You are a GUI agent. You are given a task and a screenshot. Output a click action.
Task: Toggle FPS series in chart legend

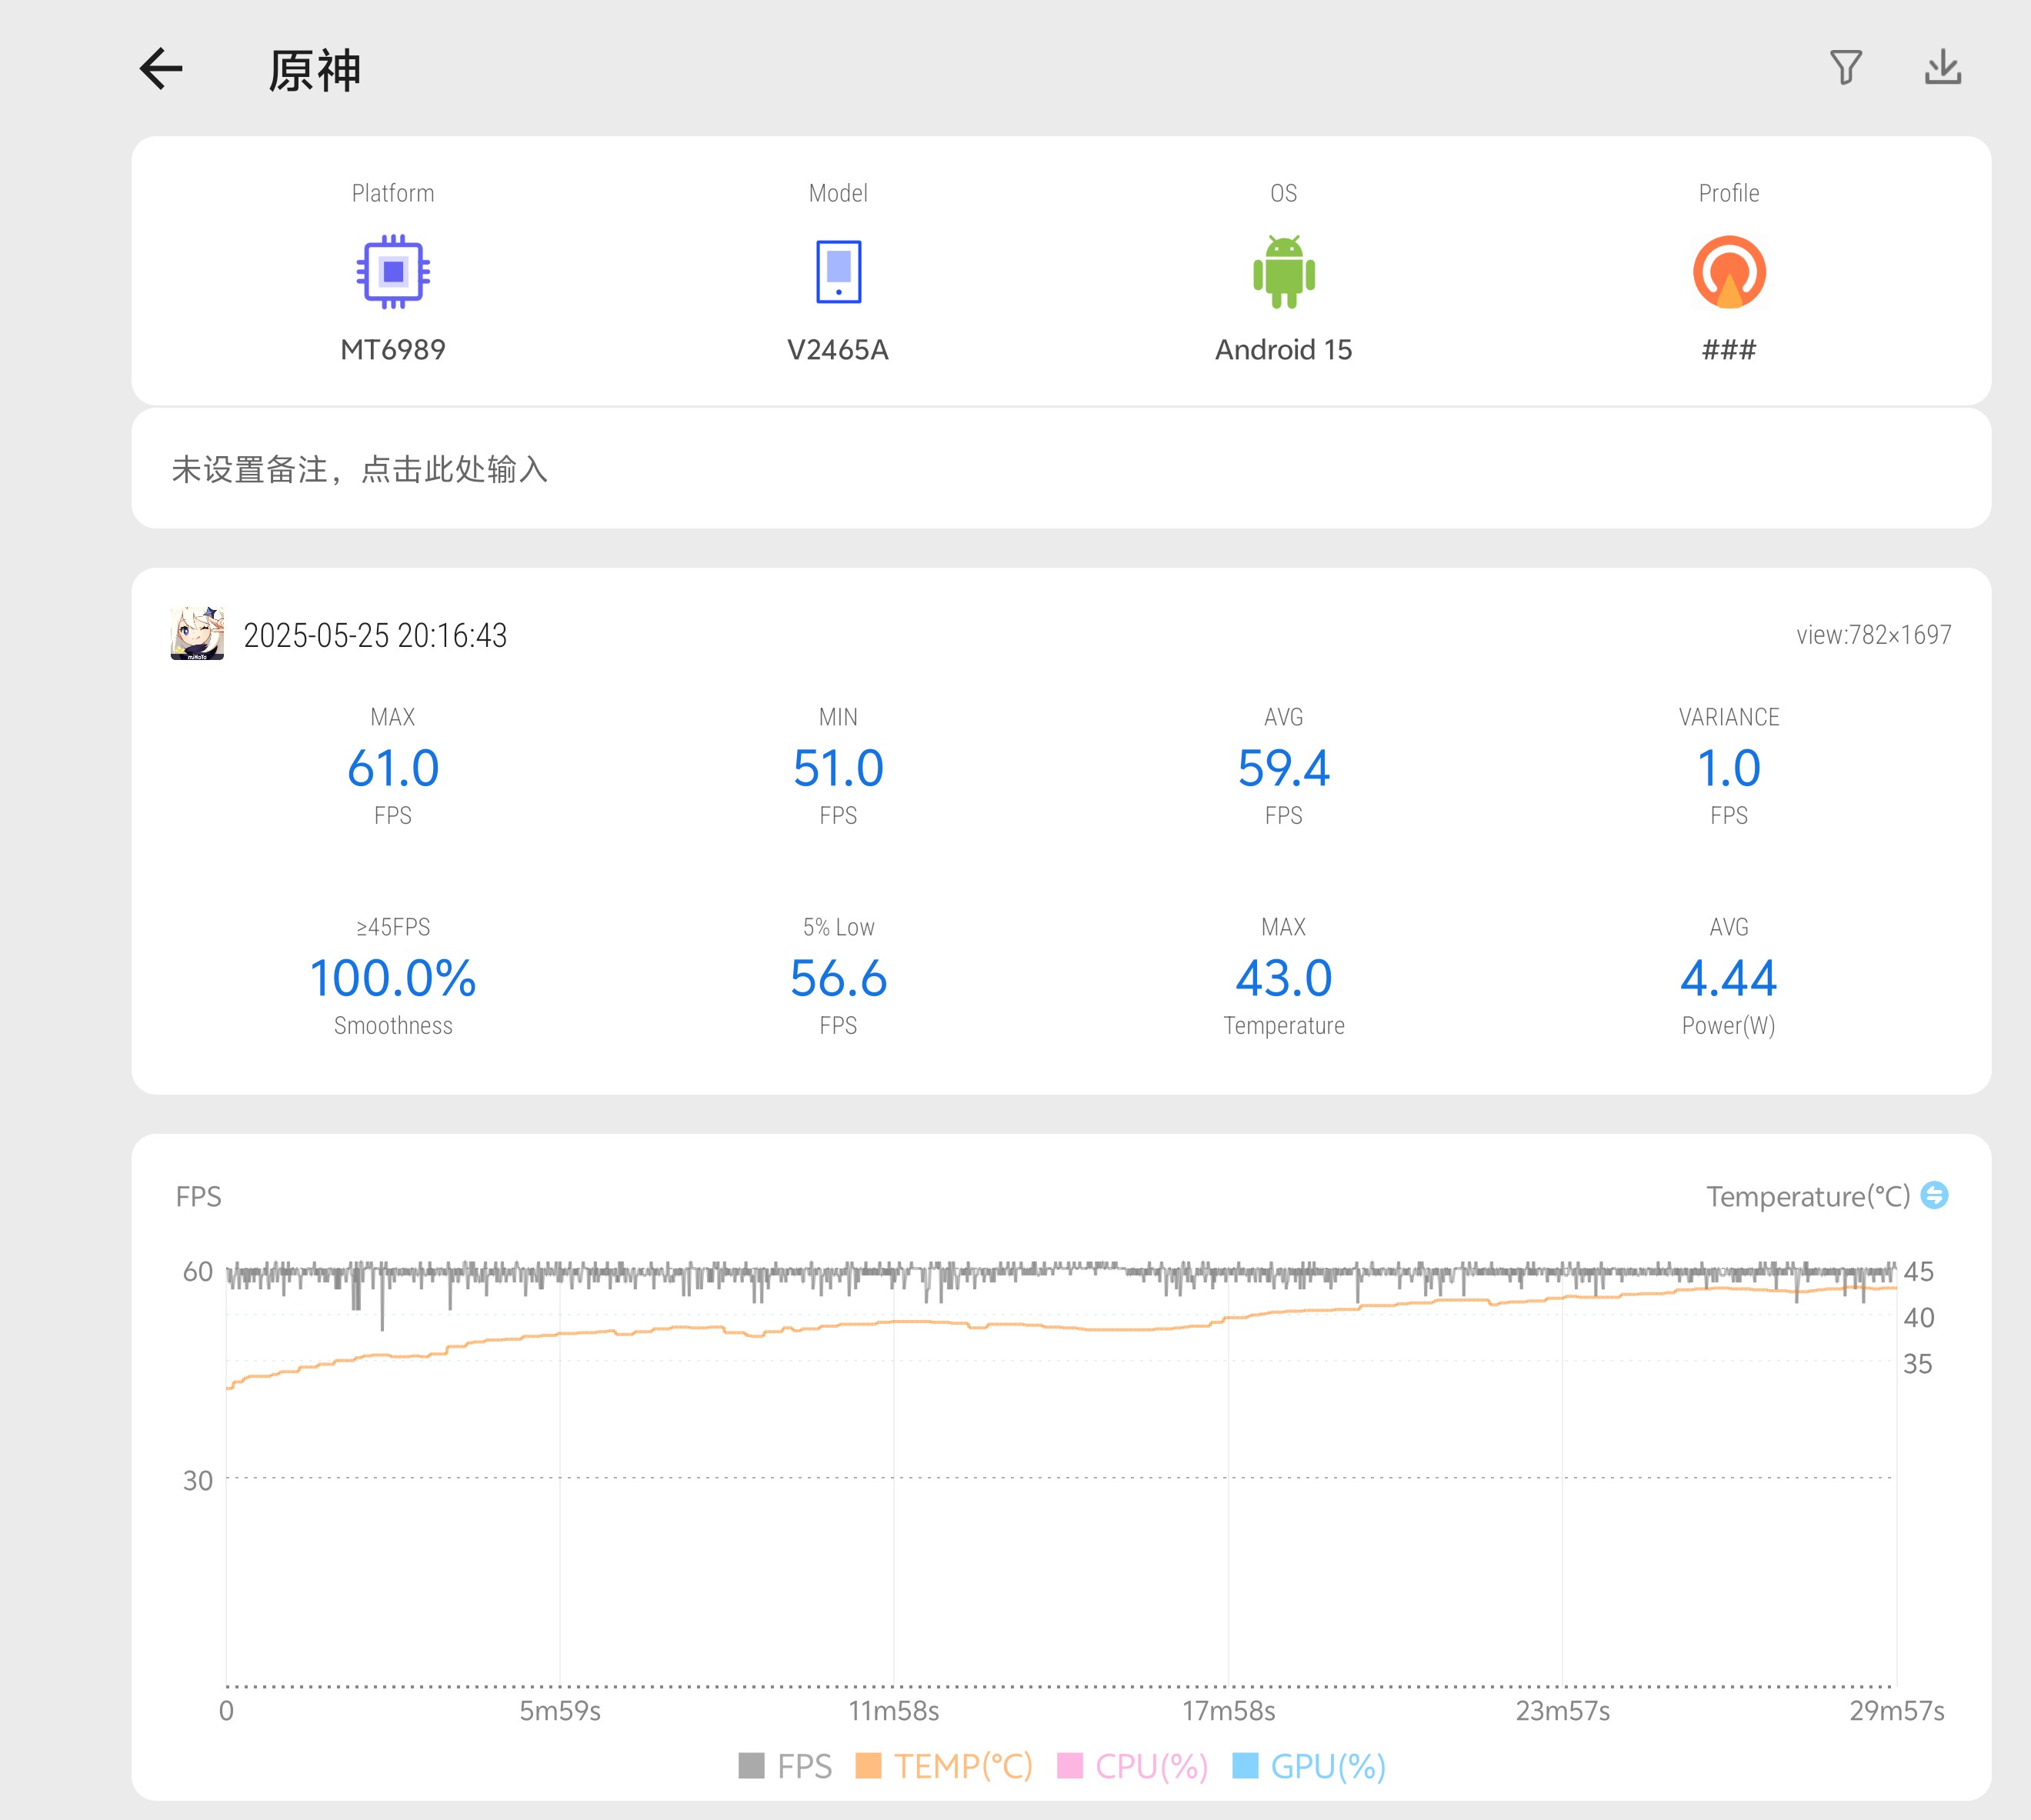pyautogui.click(x=785, y=1766)
